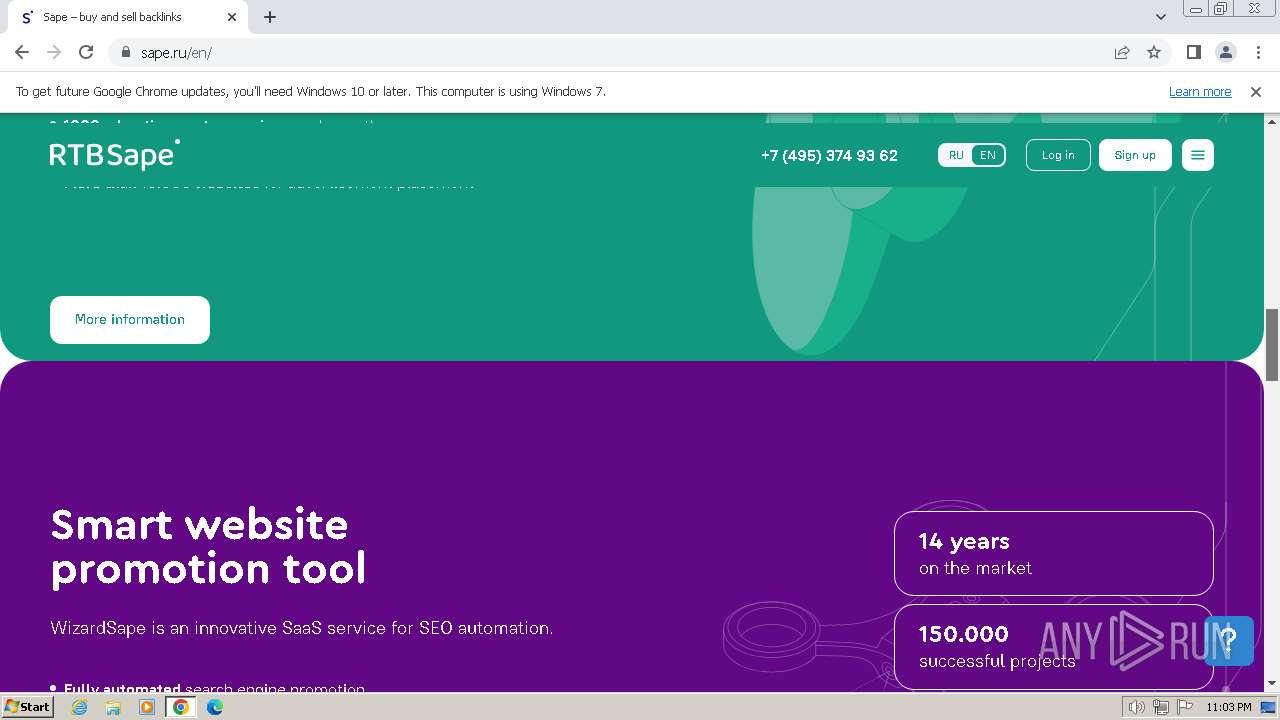
Task: Click the browser back arrow
Action: [22, 52]
